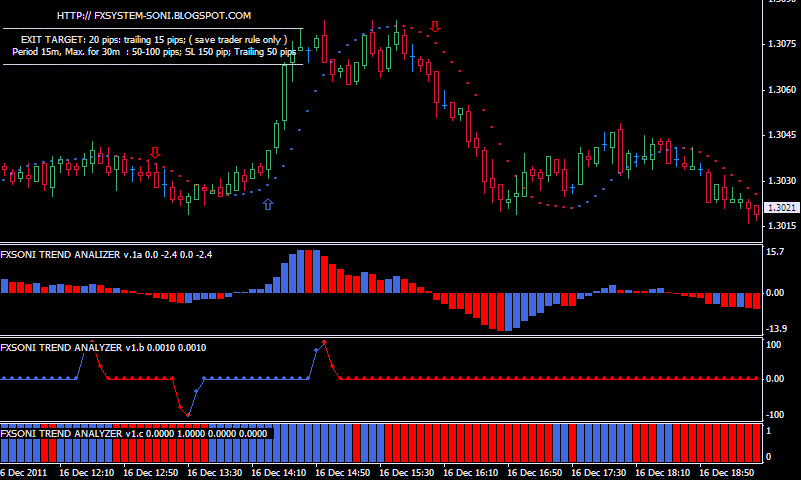The width and height of the screenshot is (801, 480).
Task: Click the 16 Dec 17:30 time label
Action: 599,473
